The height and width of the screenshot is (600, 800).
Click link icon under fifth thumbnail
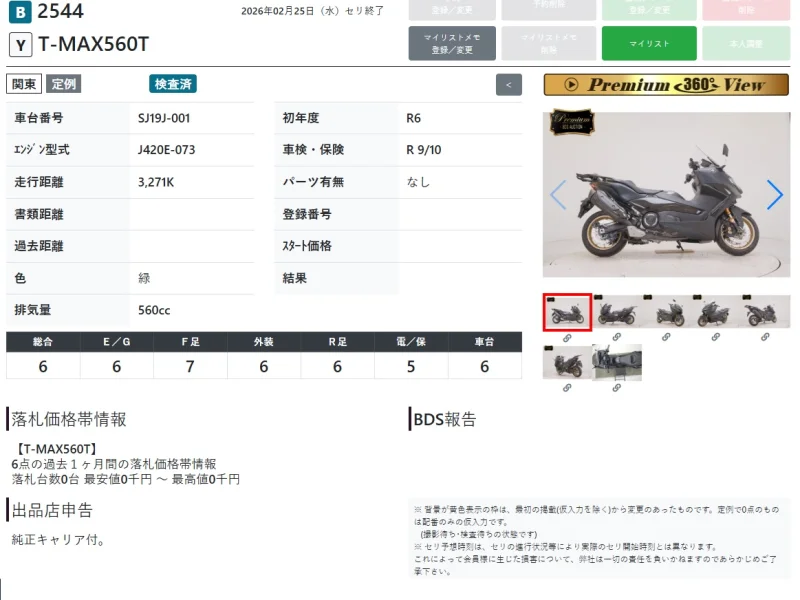click(765, 337)
